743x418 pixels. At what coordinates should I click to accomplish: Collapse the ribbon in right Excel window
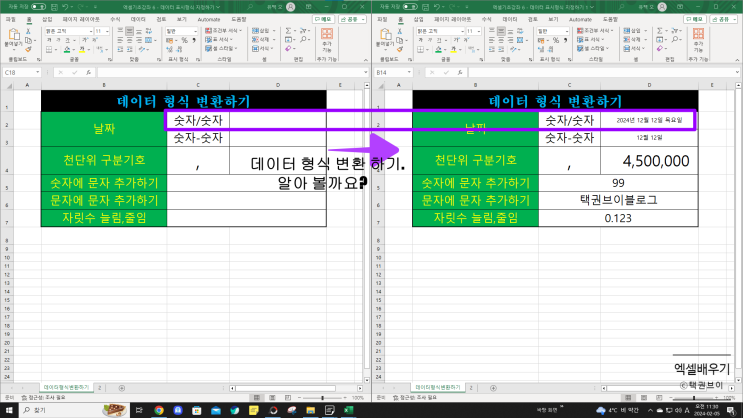click(737, 60)
